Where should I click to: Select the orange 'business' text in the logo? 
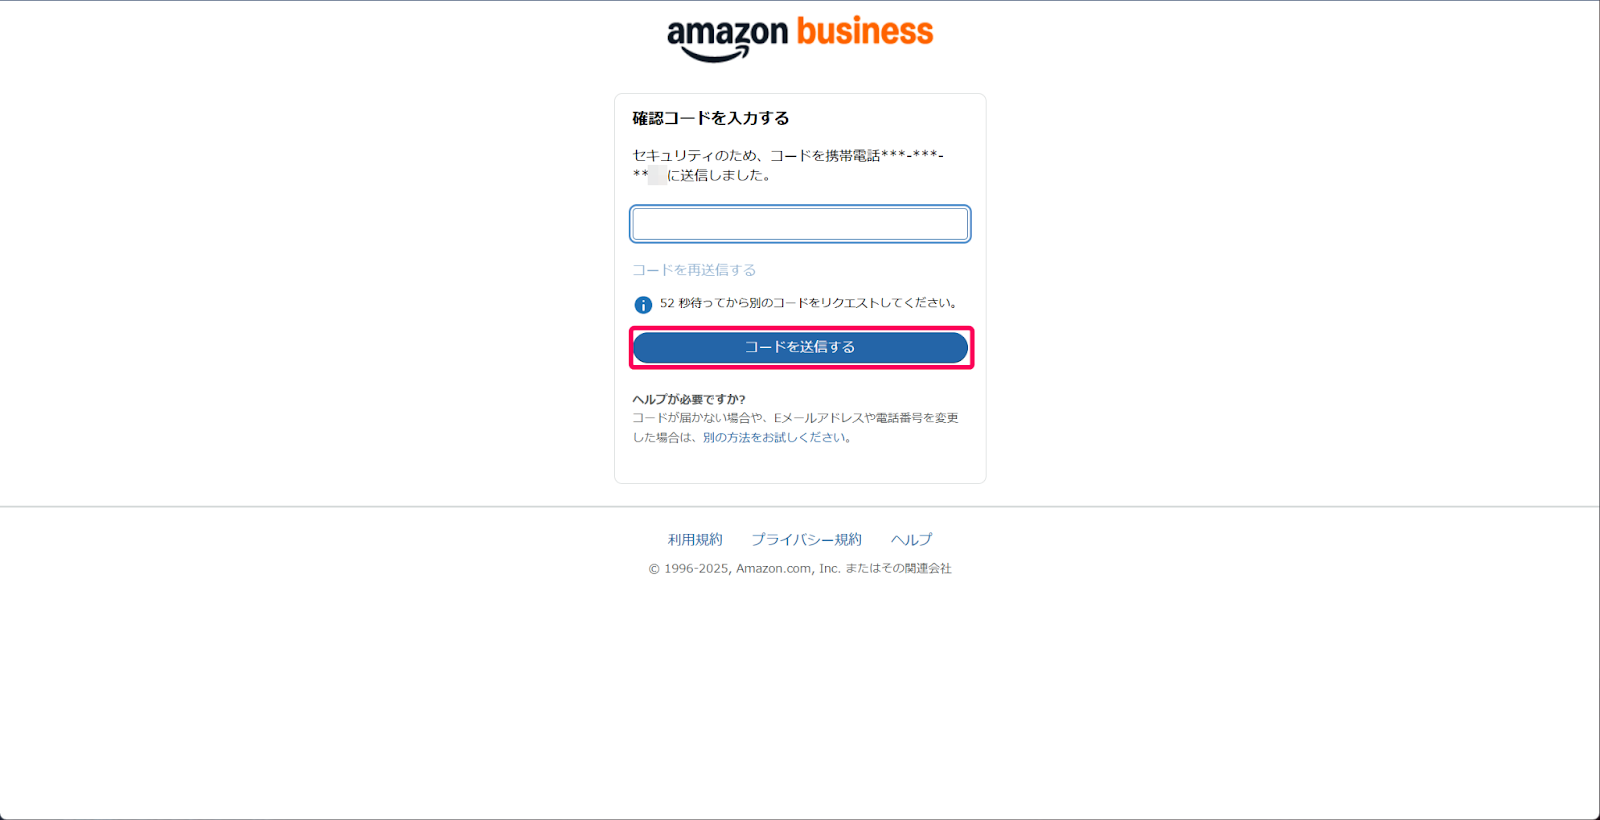coord(864,31)
